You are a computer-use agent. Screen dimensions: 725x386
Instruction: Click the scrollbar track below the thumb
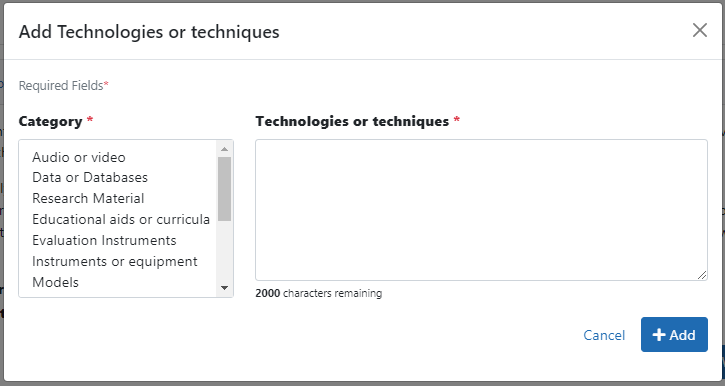point(224,251)
